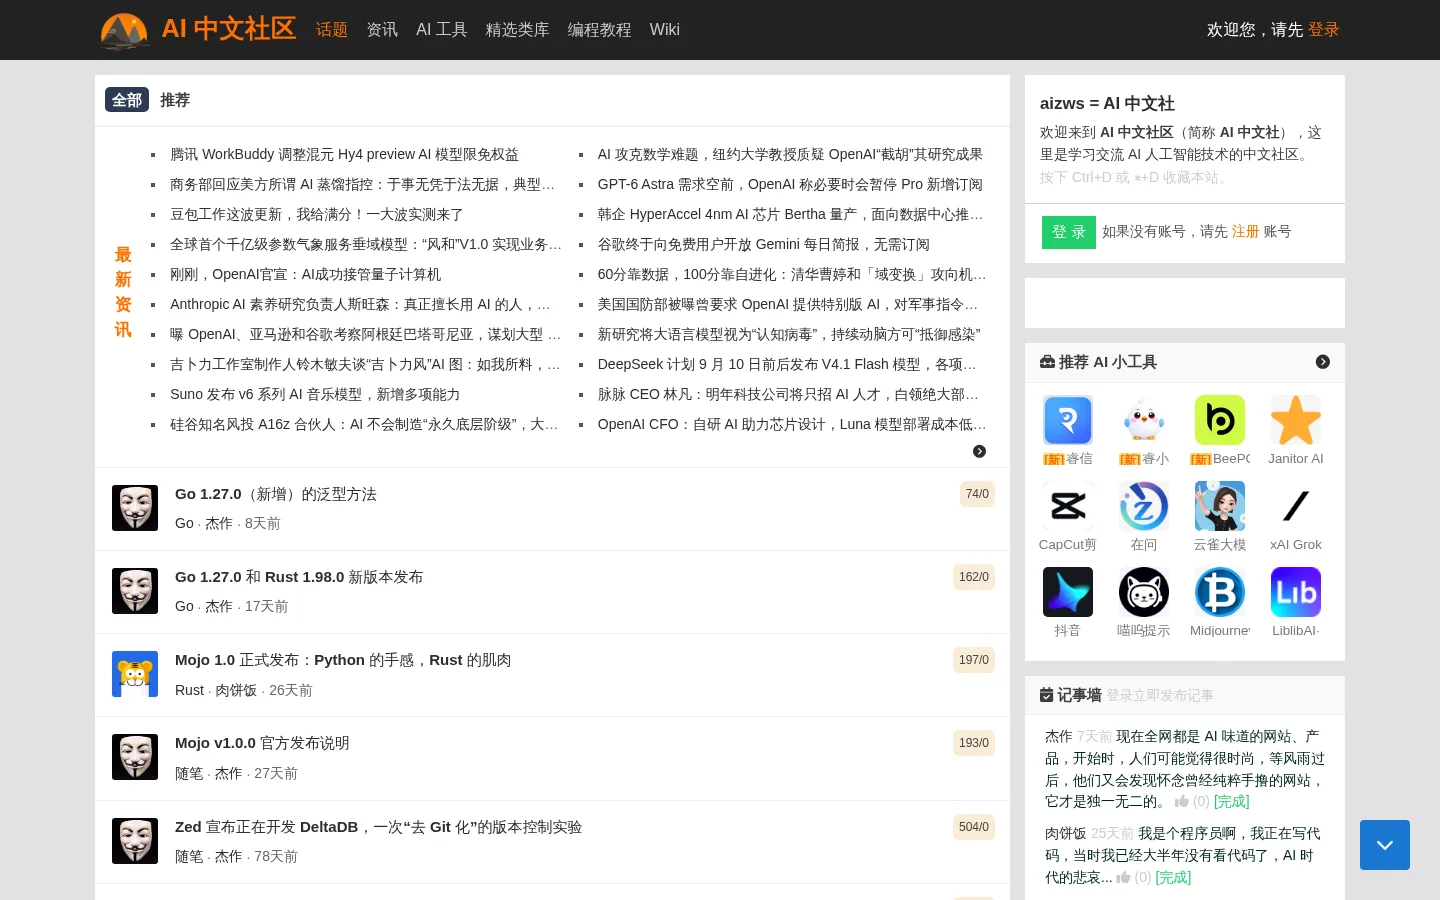Image resolution: width=1440 pixels, height=900 pixels.
Task: Click the 504/0 reply count badge
Action: [x=974, y=827]
